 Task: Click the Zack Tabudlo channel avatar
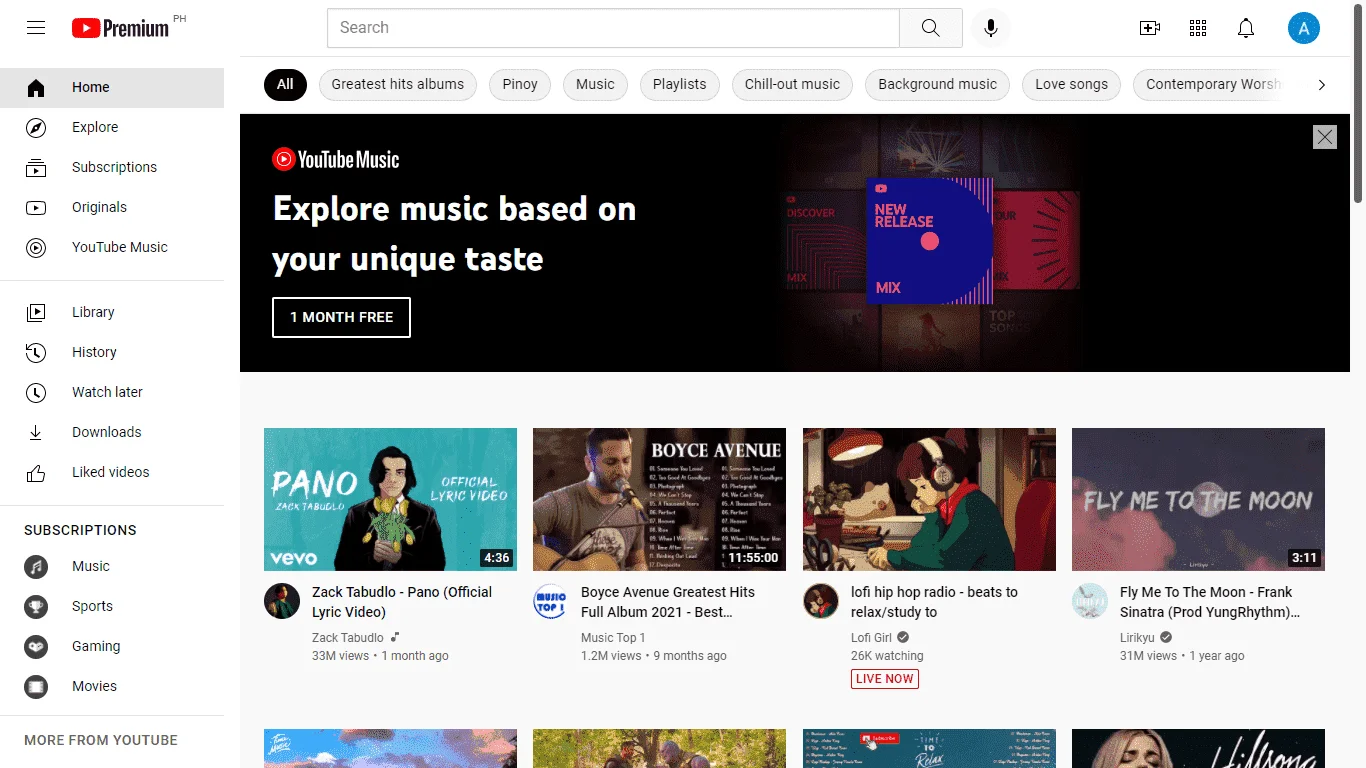(x=282, y=601)
